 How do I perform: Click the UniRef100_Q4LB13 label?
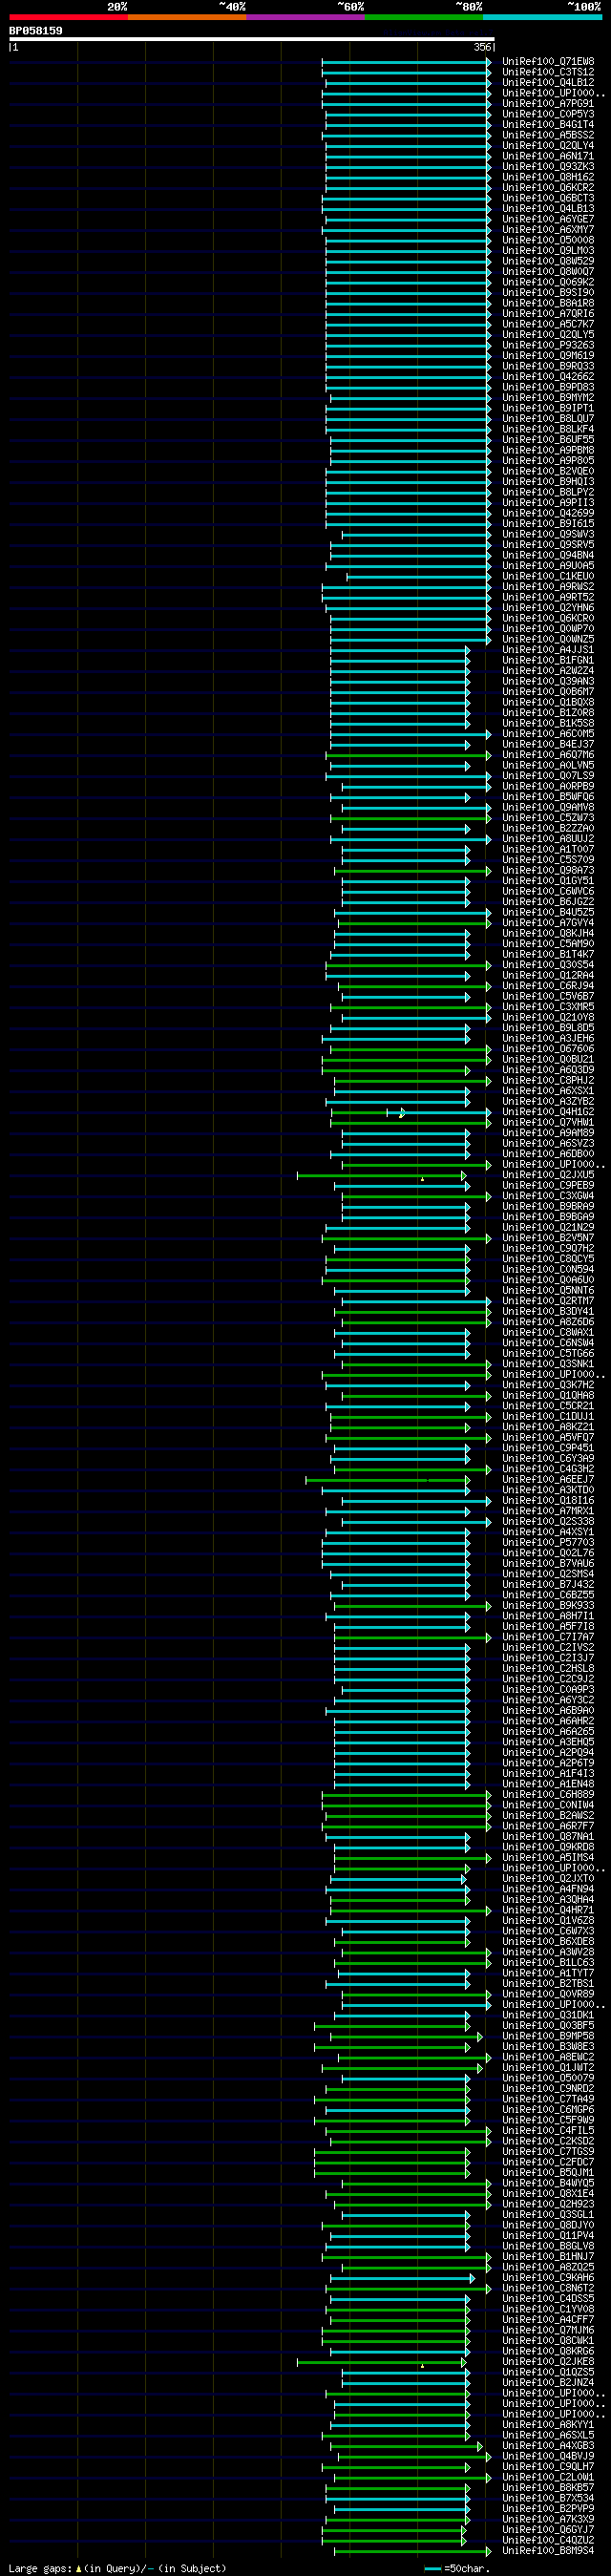548,209
